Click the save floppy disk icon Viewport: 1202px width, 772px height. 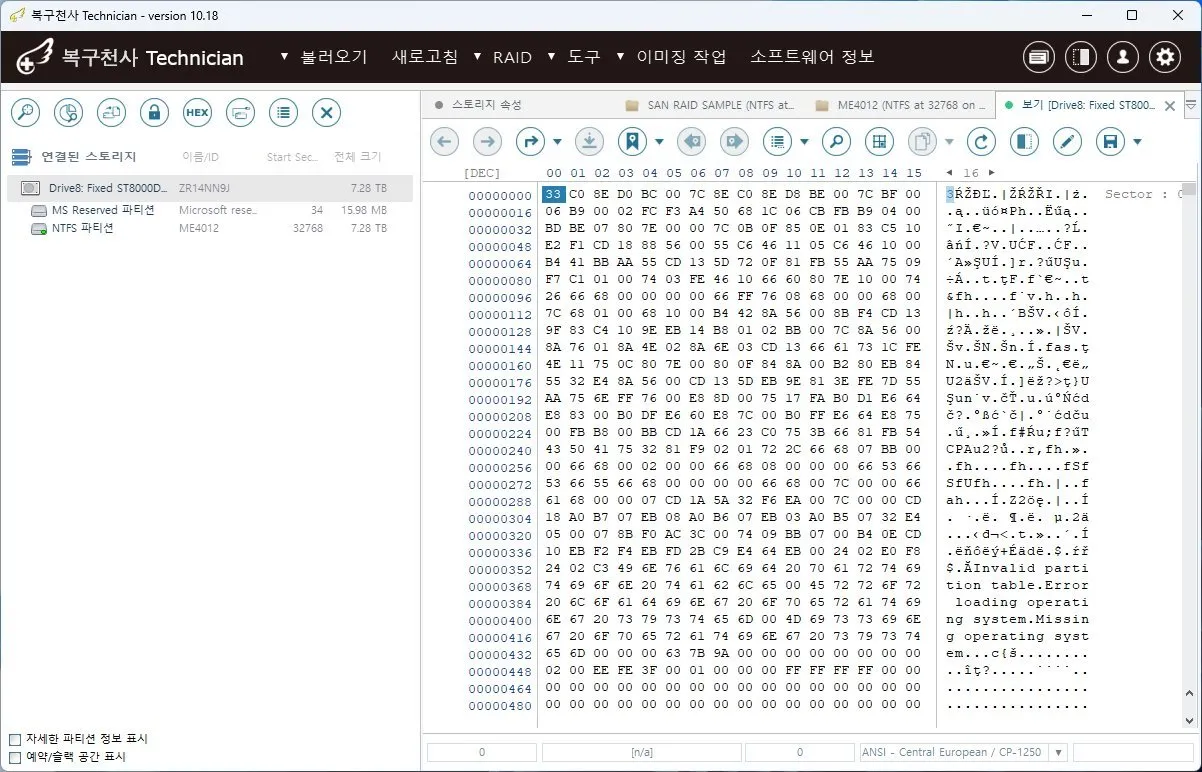1111,142
